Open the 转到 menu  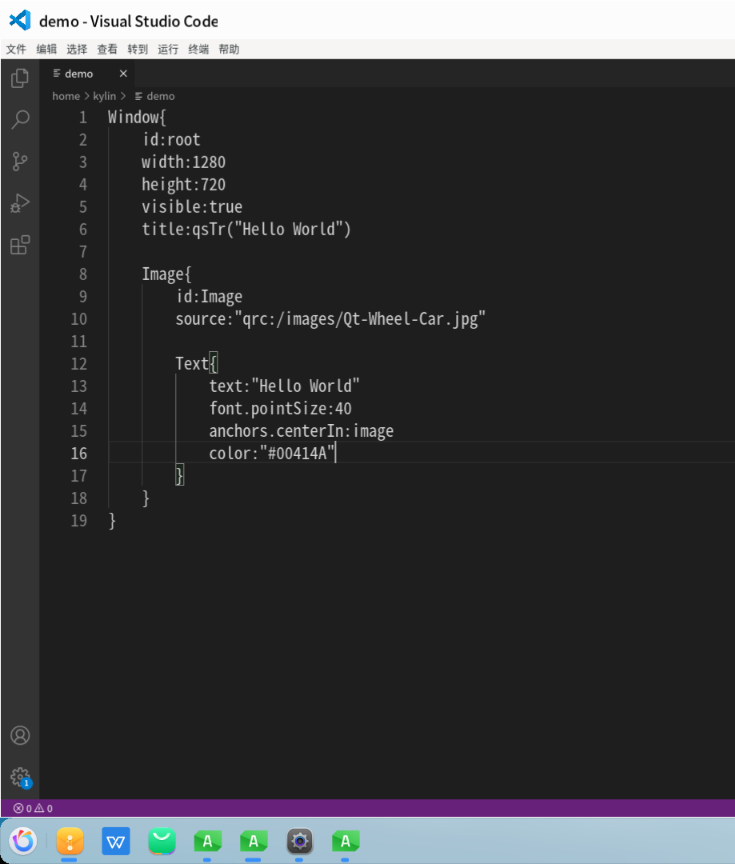pos(137,49)
